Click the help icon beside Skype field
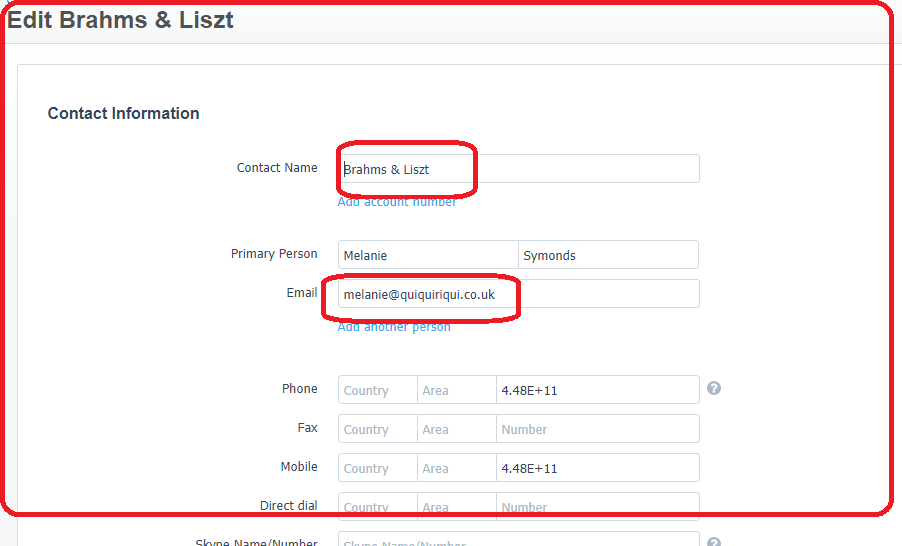The width and height of the screenshot is (902, 546). coord(713,541)
